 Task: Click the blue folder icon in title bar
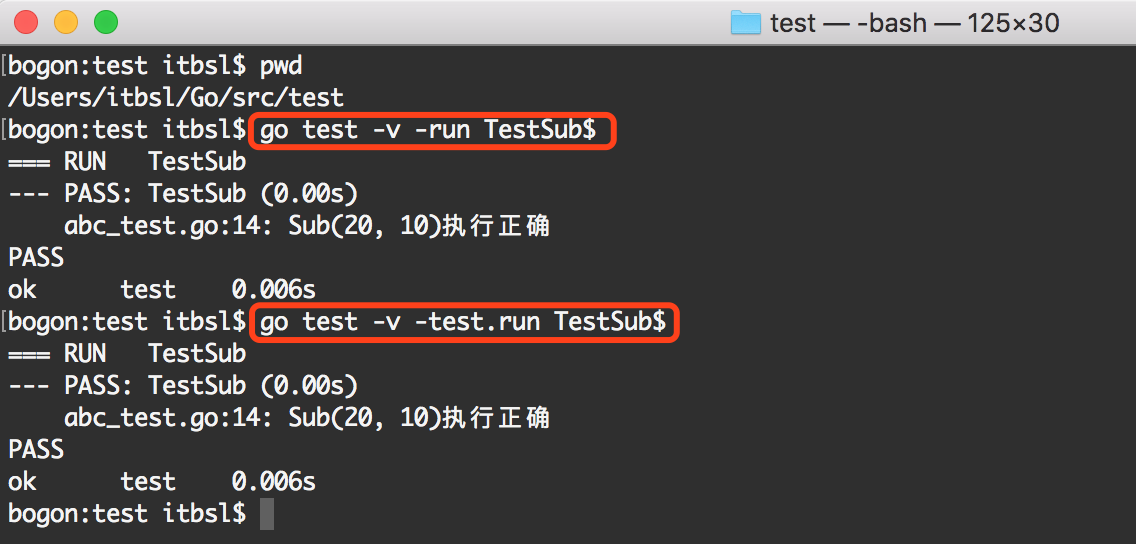[x=746, y=22]
